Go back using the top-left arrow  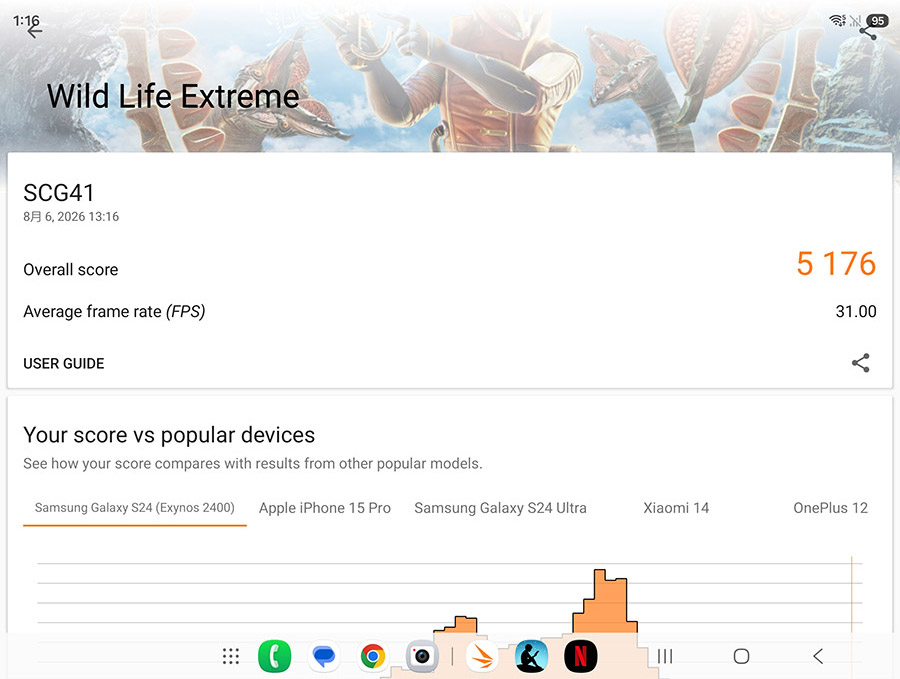[34, 31]
